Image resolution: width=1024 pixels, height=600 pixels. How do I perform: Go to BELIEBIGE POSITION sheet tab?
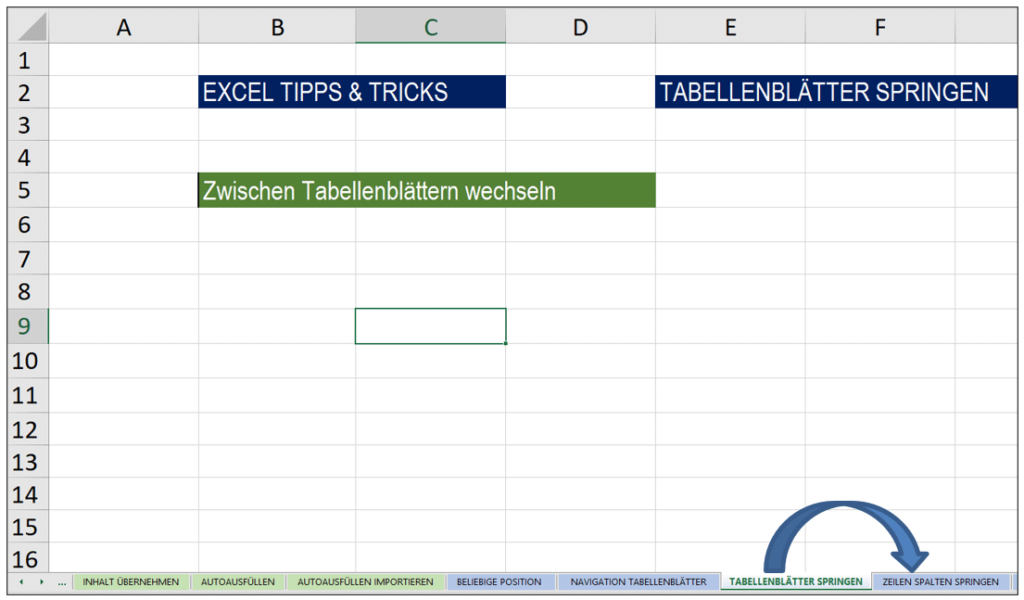tap(499, 582)
